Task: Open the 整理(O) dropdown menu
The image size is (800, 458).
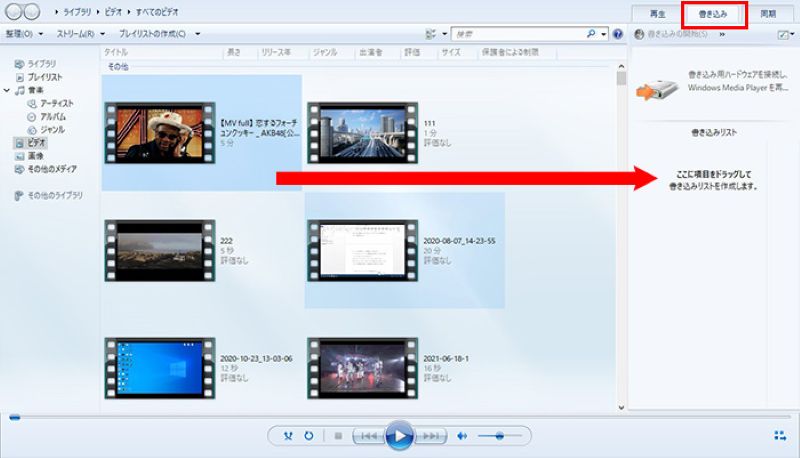Action: click(x=24, y=34)
